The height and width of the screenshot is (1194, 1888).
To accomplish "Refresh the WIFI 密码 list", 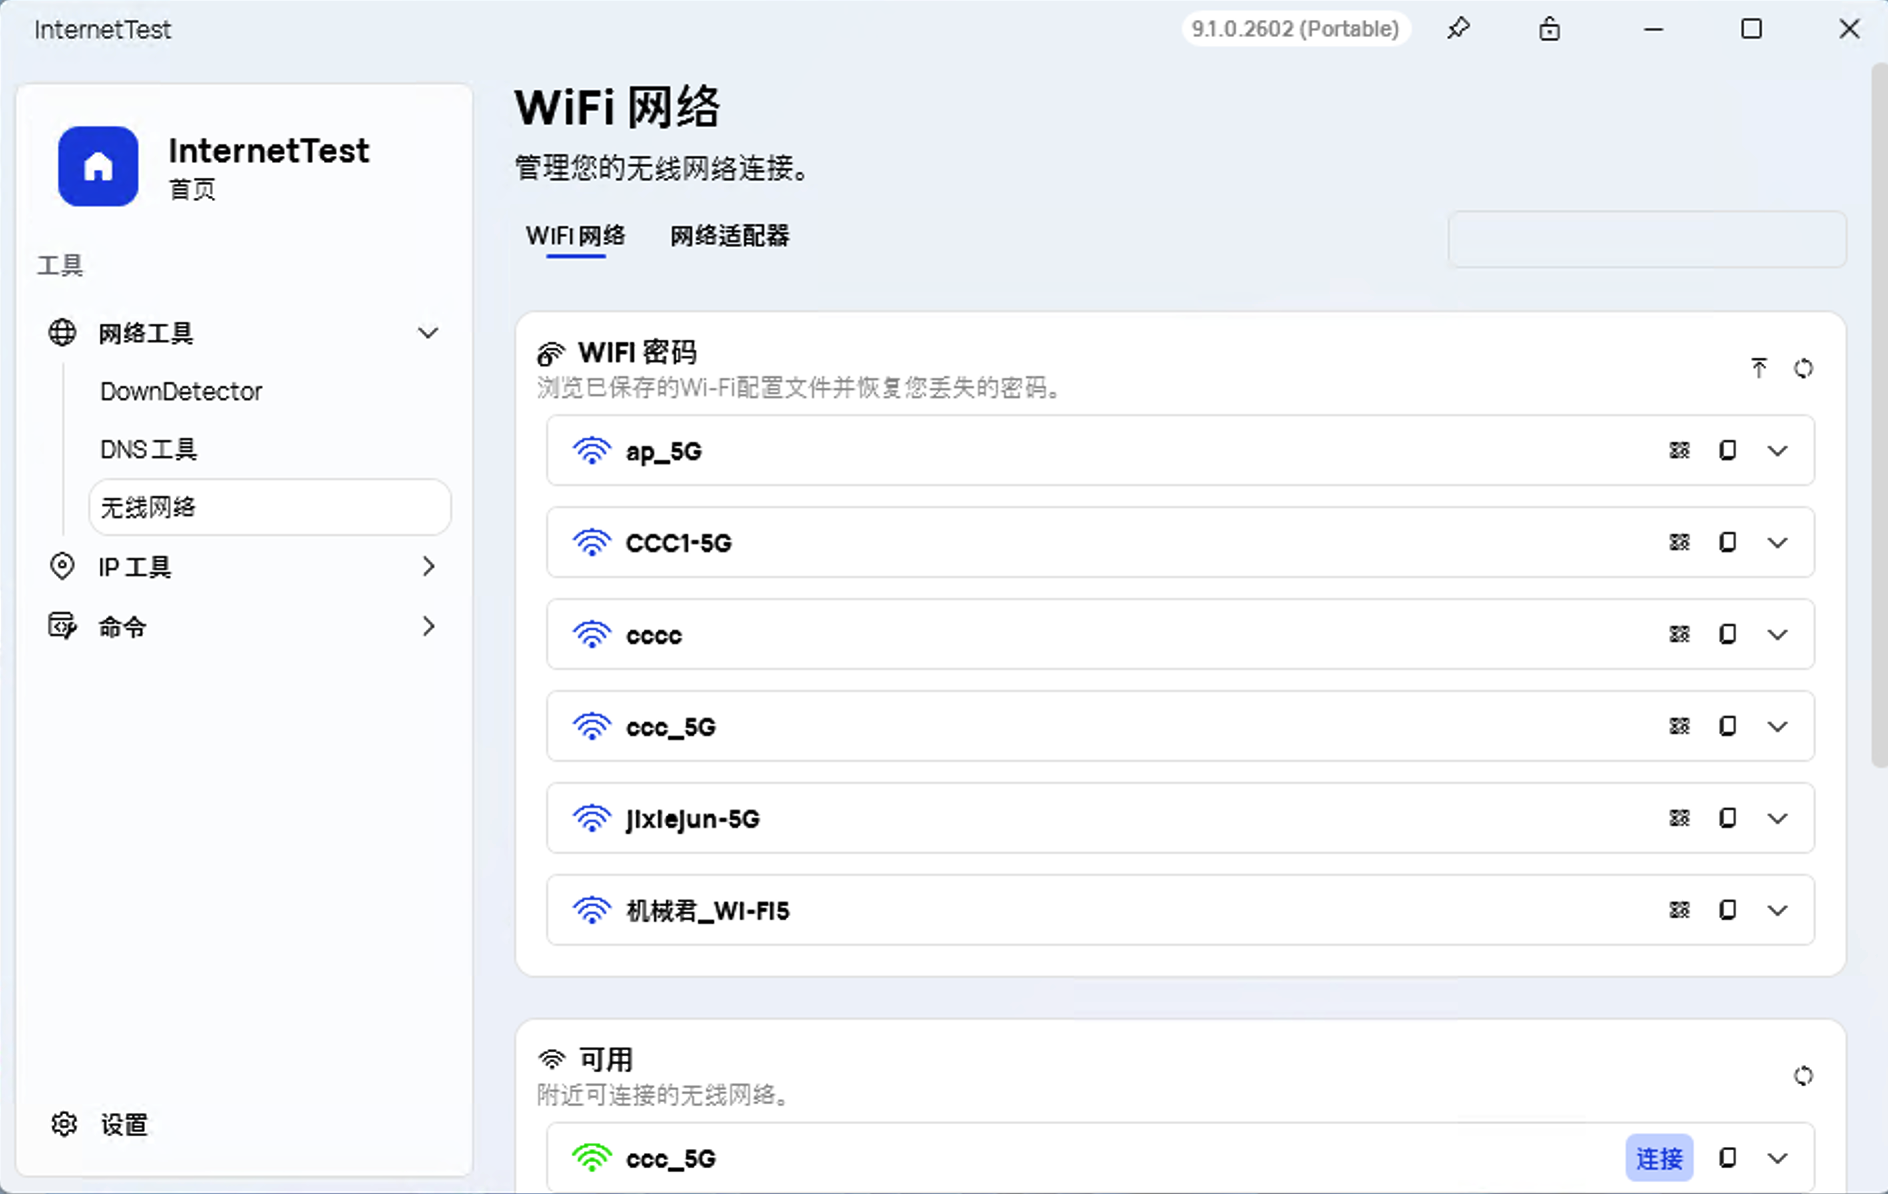I will (x=1804, y=368).
